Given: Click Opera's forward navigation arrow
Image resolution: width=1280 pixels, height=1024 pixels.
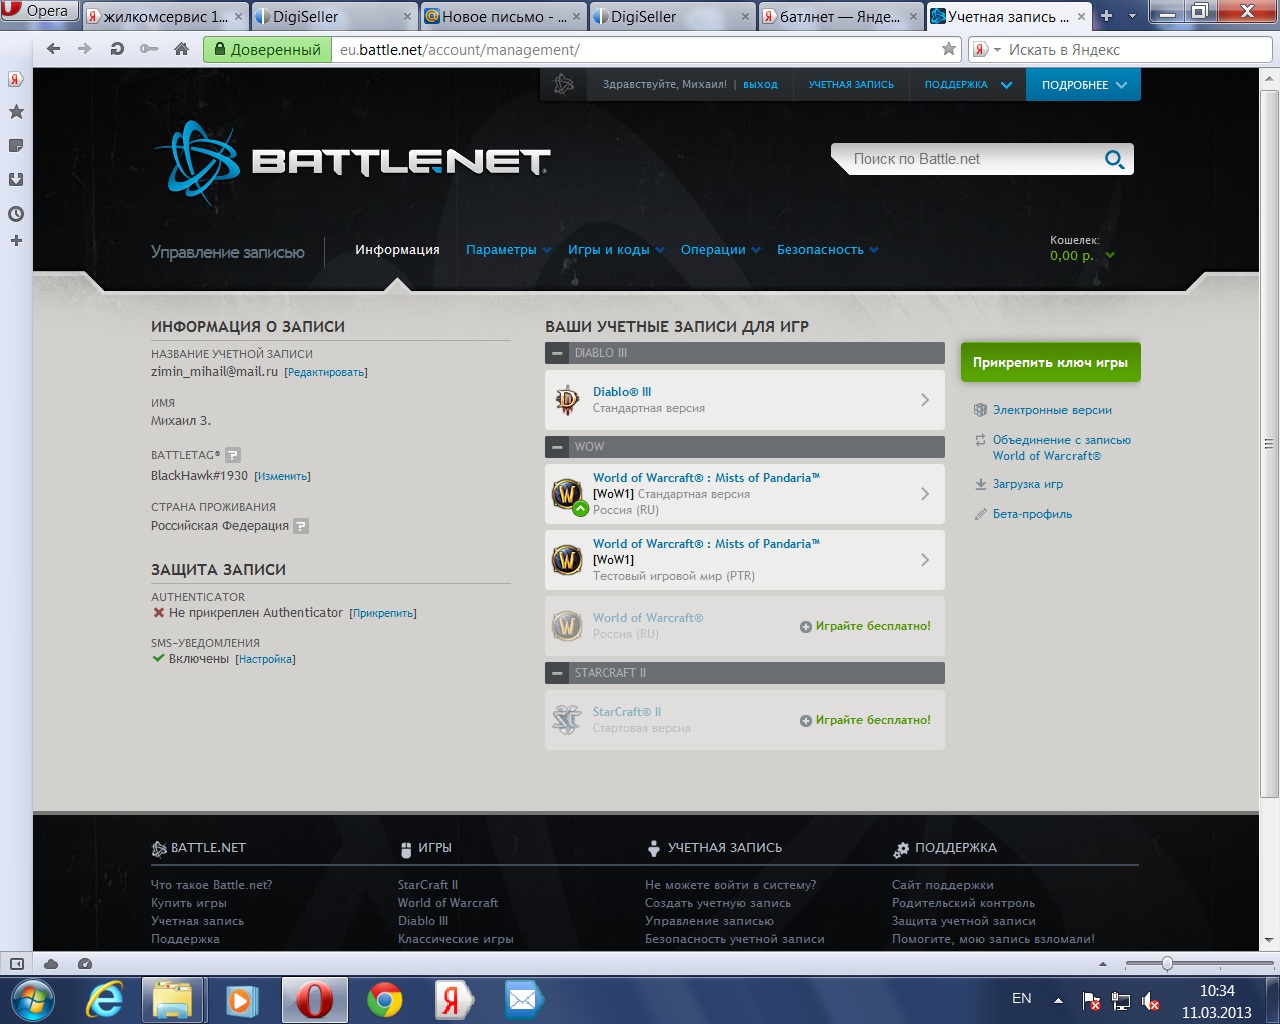Looking at the screenshot, I should coord(84,49).
